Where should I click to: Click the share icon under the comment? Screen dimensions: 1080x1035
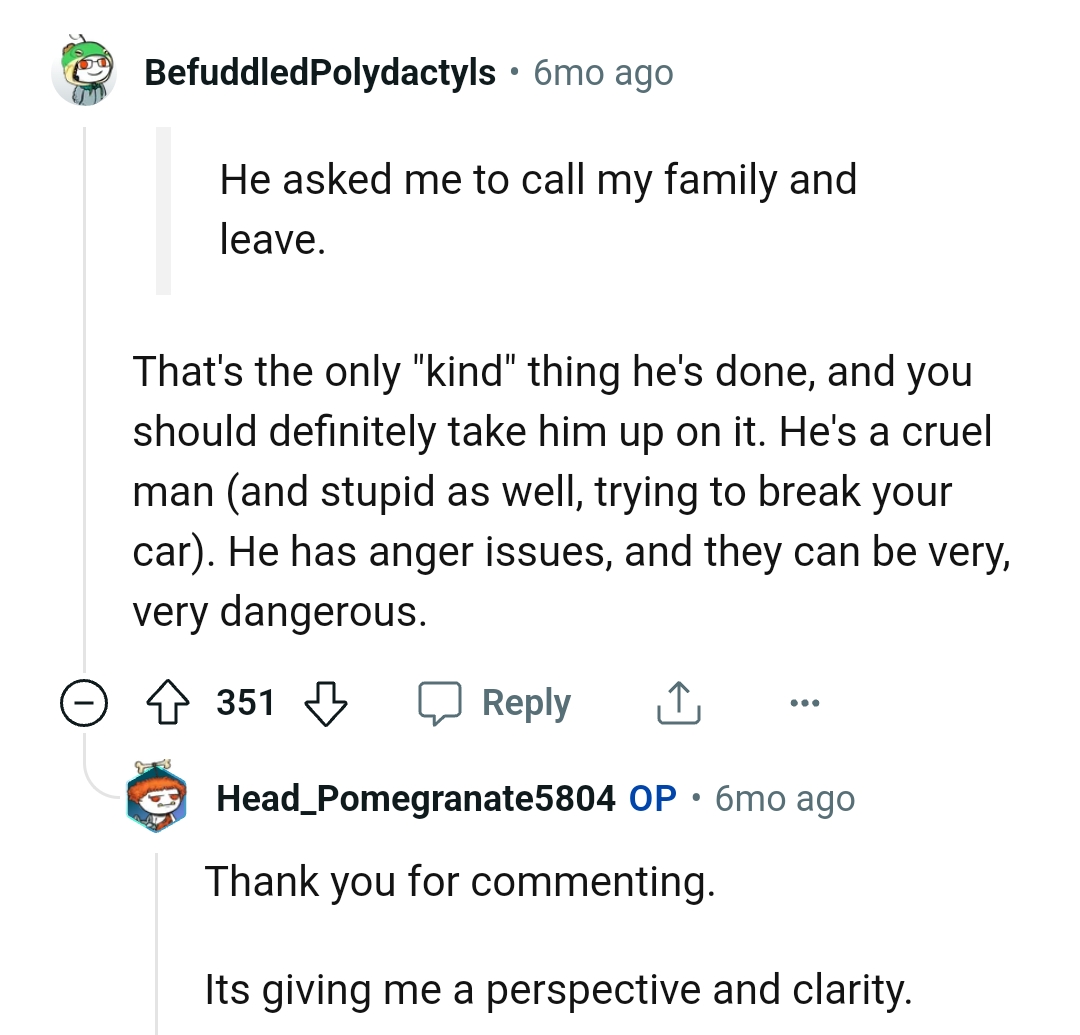pyautogui.click(x=678, y=702)
